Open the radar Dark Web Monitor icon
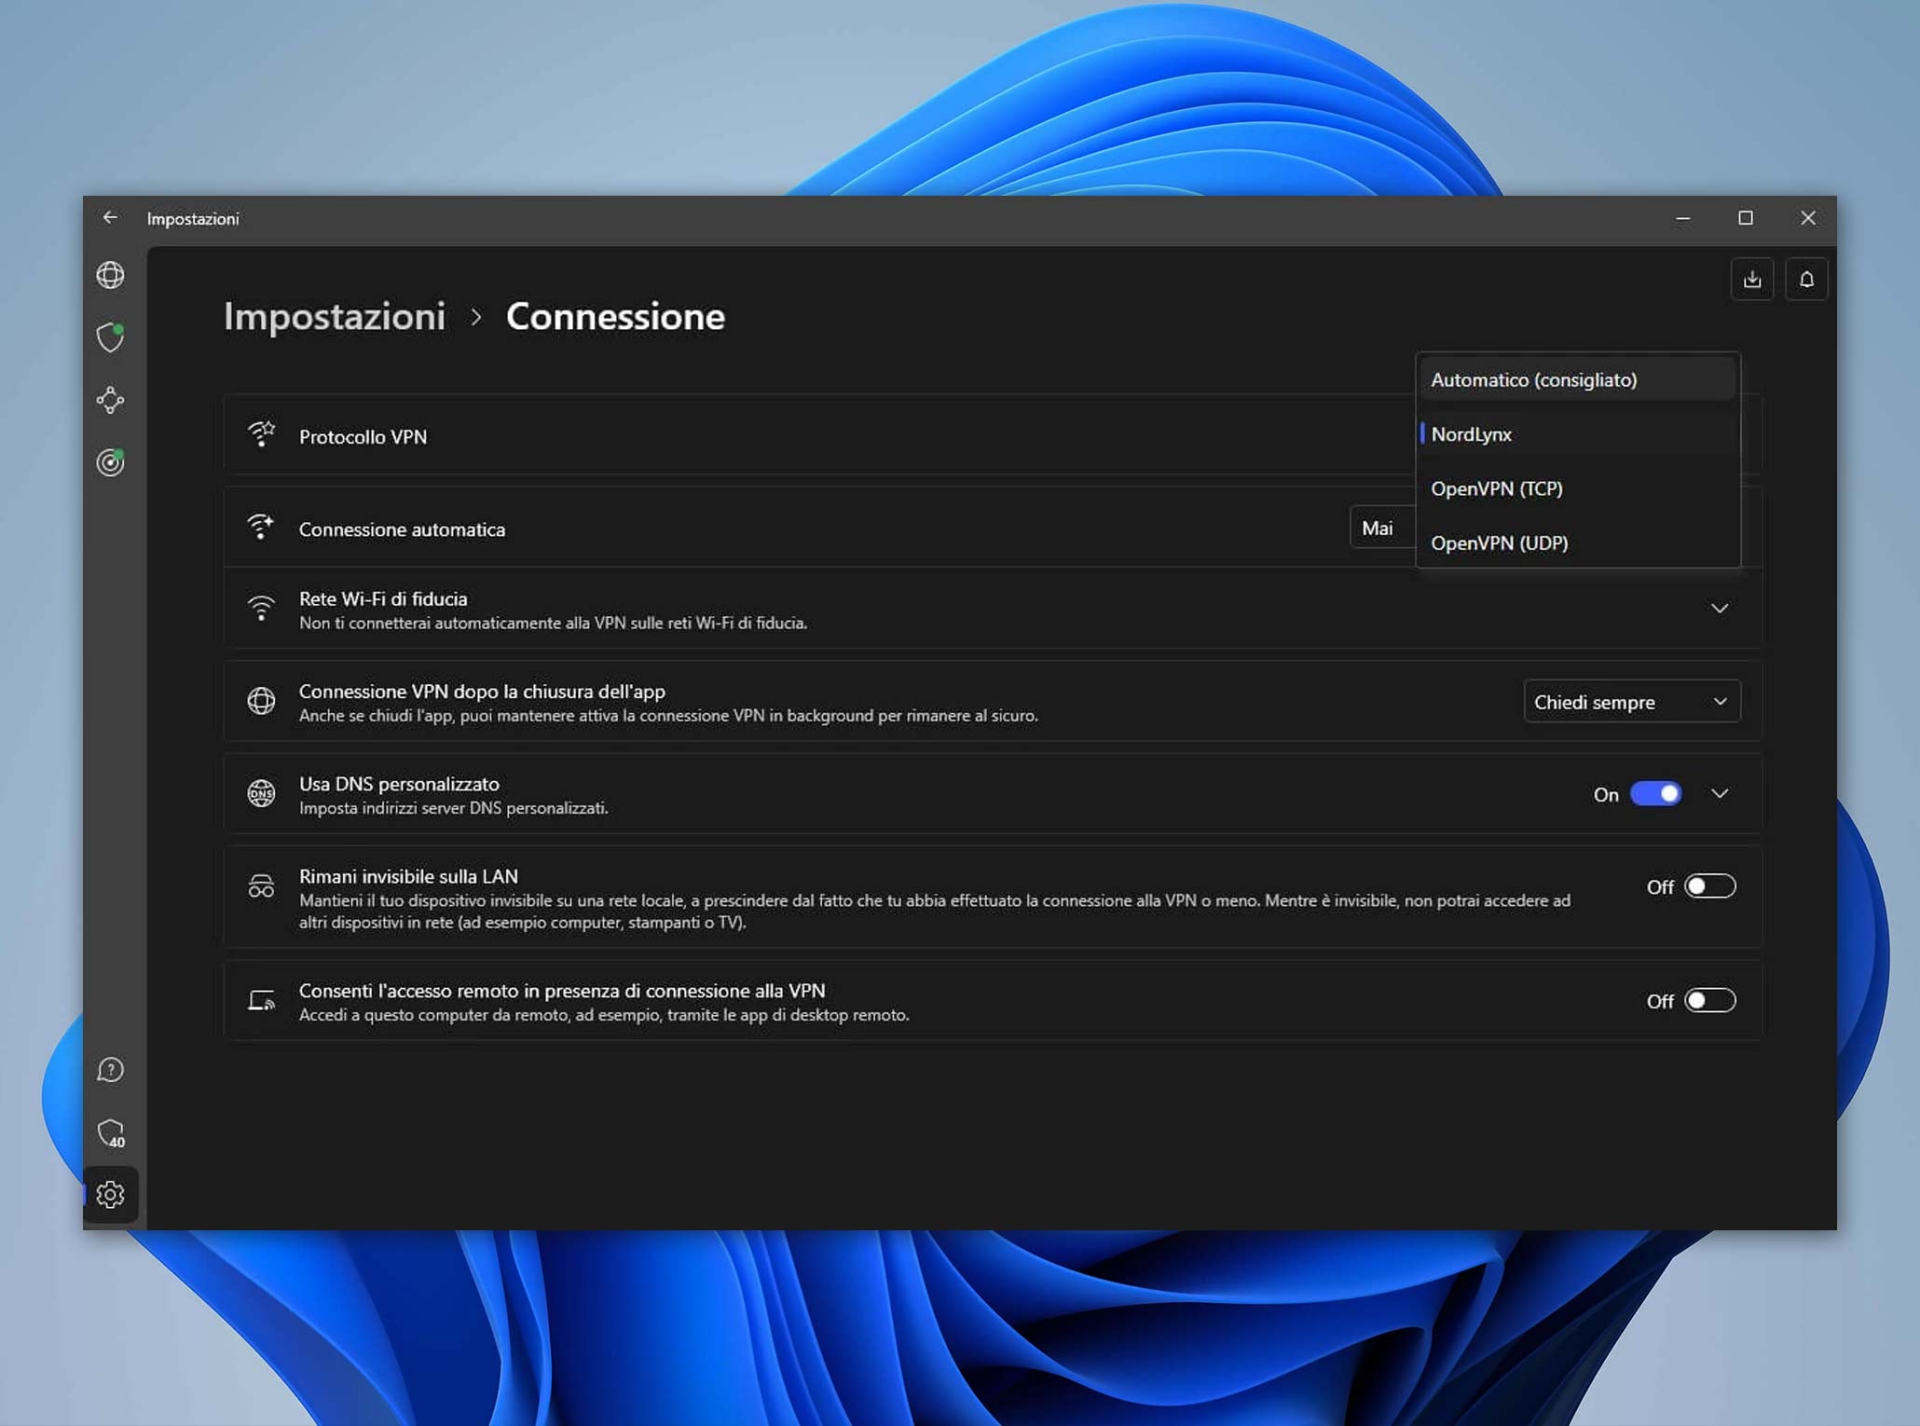1920x1426 pixels. coord(110,462)
